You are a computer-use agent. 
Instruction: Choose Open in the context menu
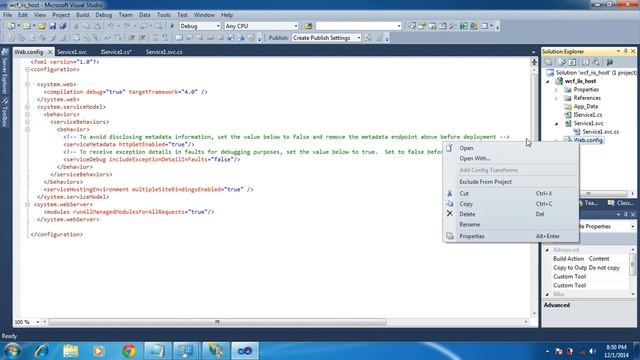[511, 148]
